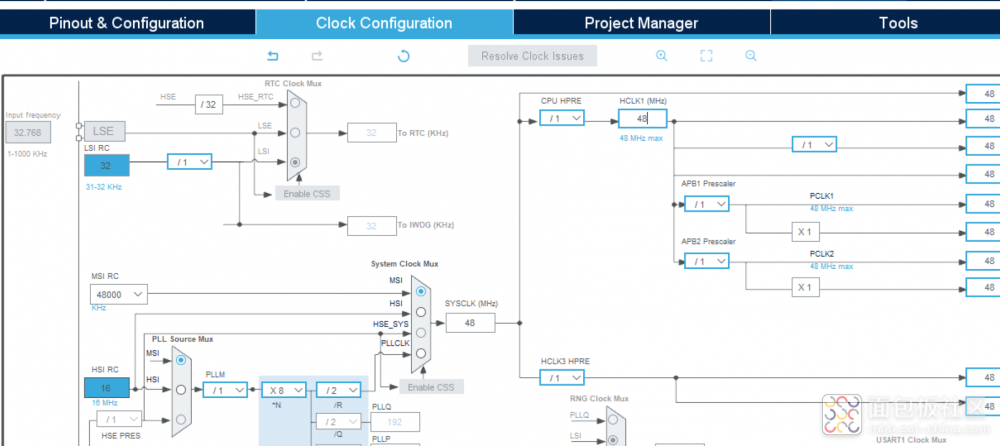Fit the clock diagram to screen
1000x446 pixels.
coord(706,56)
